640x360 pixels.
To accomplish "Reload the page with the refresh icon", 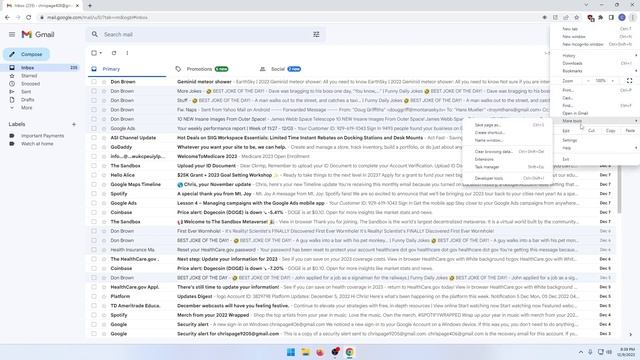I will click(x=29, y=18).
